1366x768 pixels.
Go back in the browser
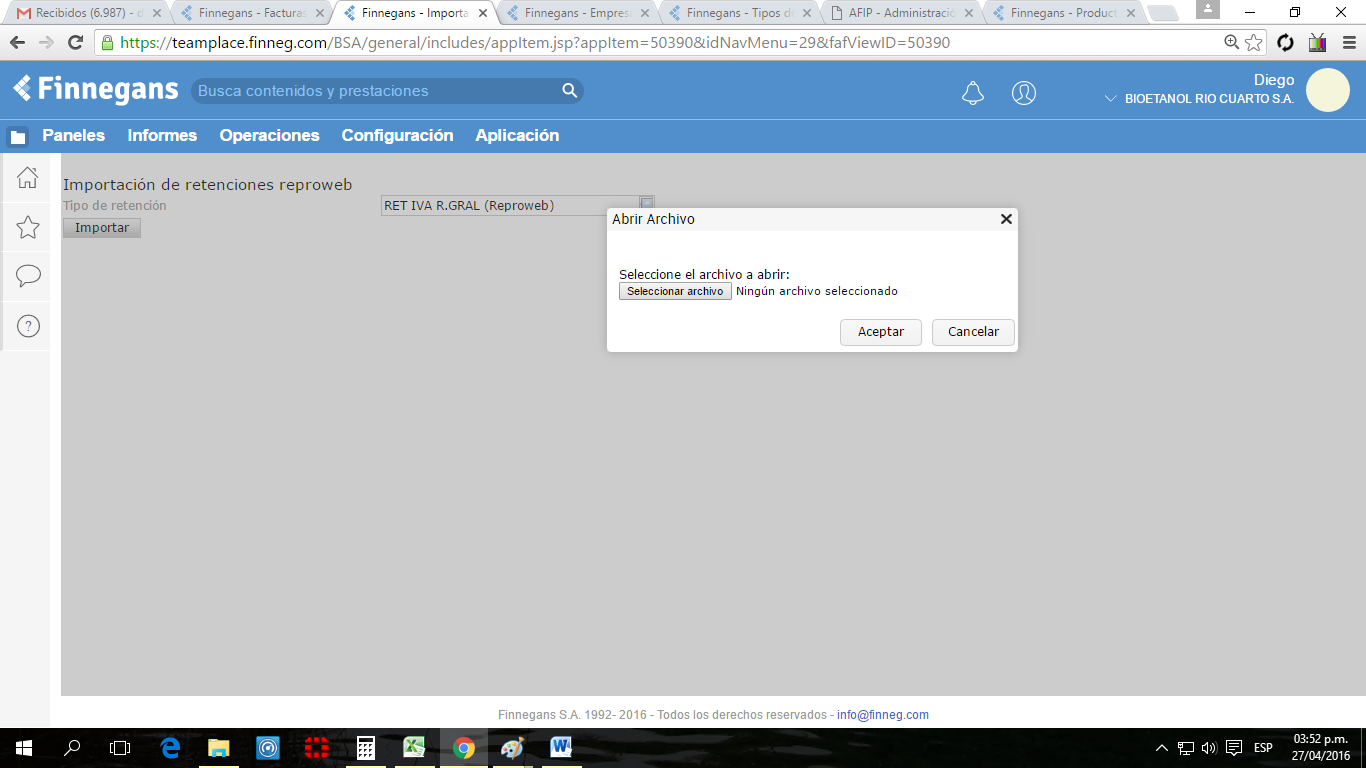(17, 43)
